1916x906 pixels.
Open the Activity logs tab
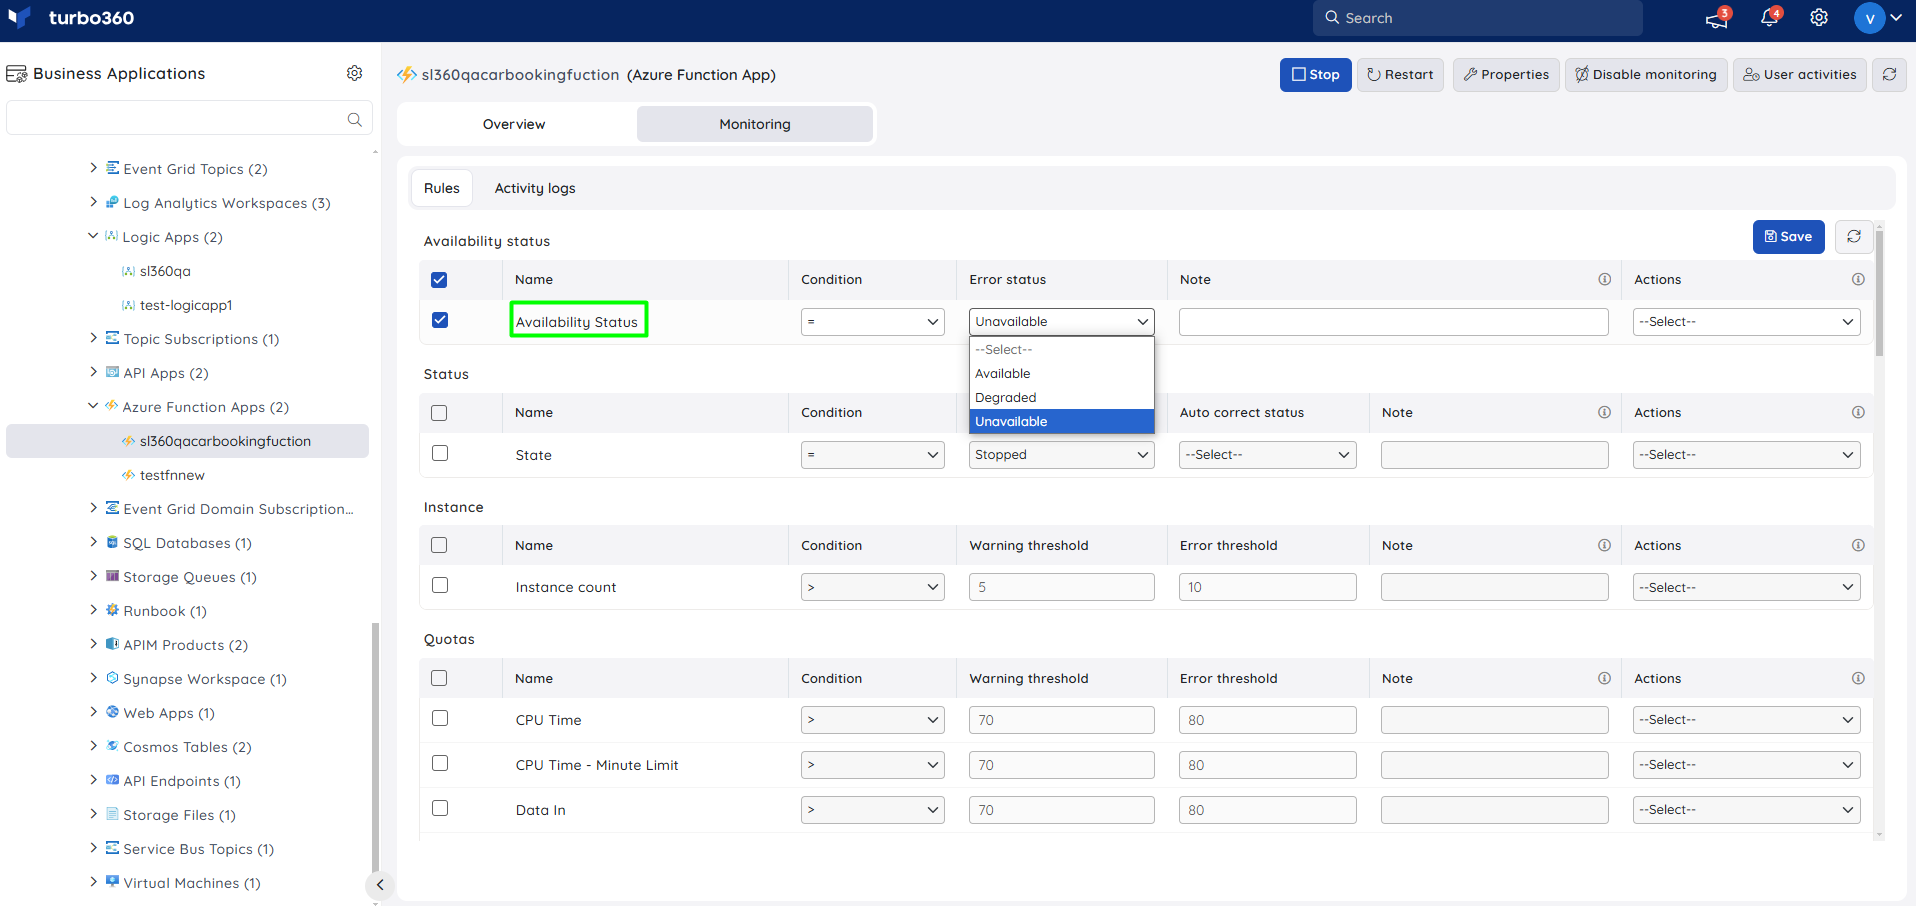tap(535, 188)
